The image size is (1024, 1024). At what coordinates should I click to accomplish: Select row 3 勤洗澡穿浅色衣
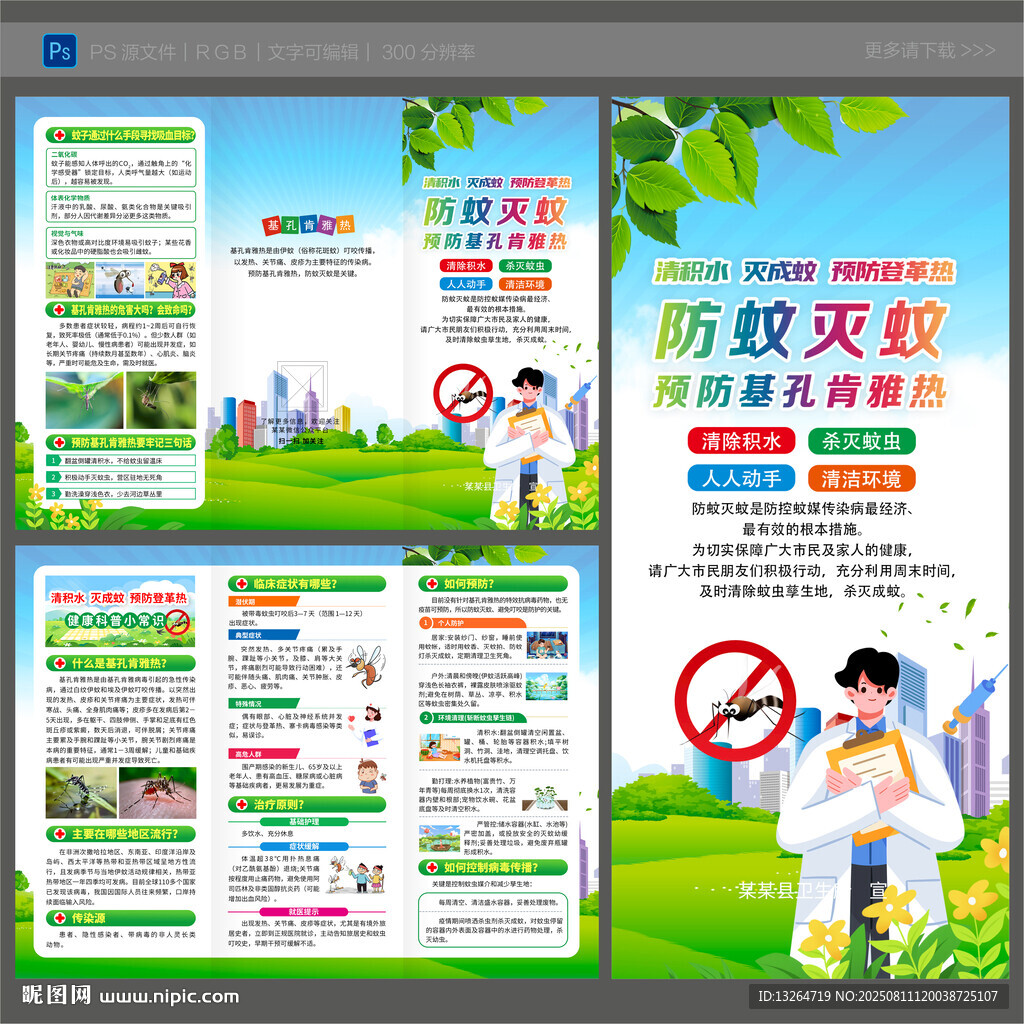[121, 494]
